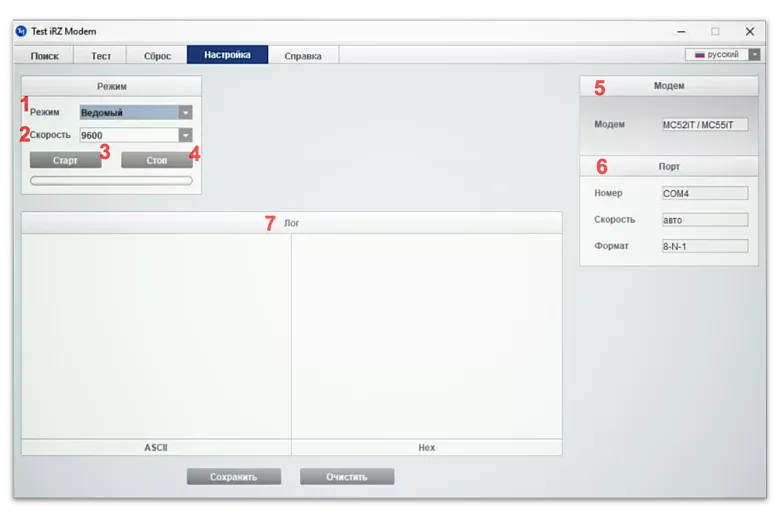
Task: Click inside the Hex log pane
Action: pyautogui.click(x=426, y=335)
